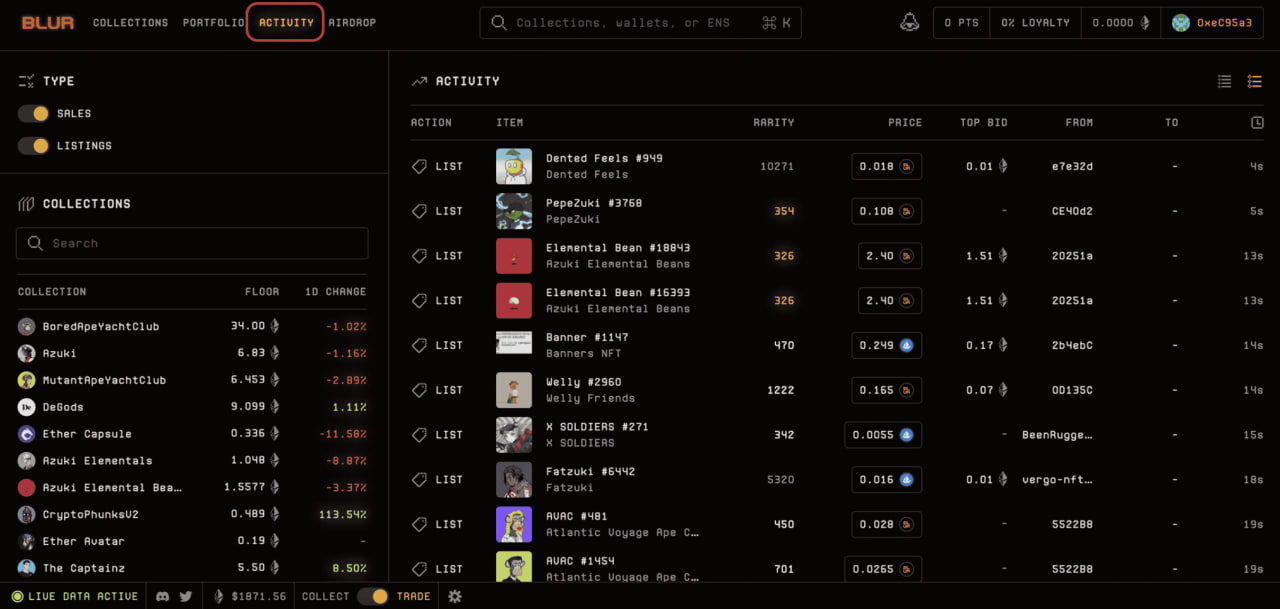Click the 0.018 price button on Dented Feels
1280x609 pixels.
tap(886, 166)
